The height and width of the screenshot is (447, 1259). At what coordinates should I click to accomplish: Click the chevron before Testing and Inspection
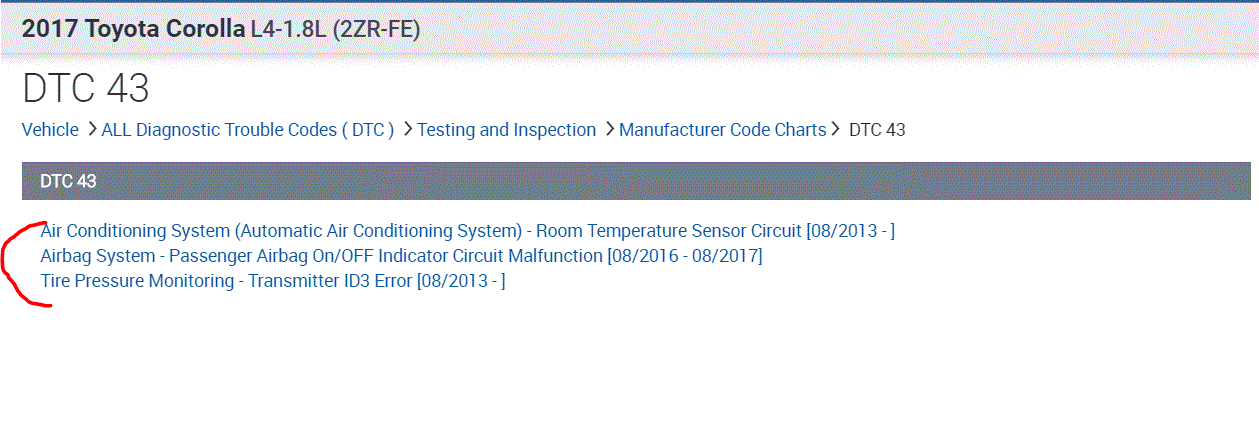tap(408, 129)
